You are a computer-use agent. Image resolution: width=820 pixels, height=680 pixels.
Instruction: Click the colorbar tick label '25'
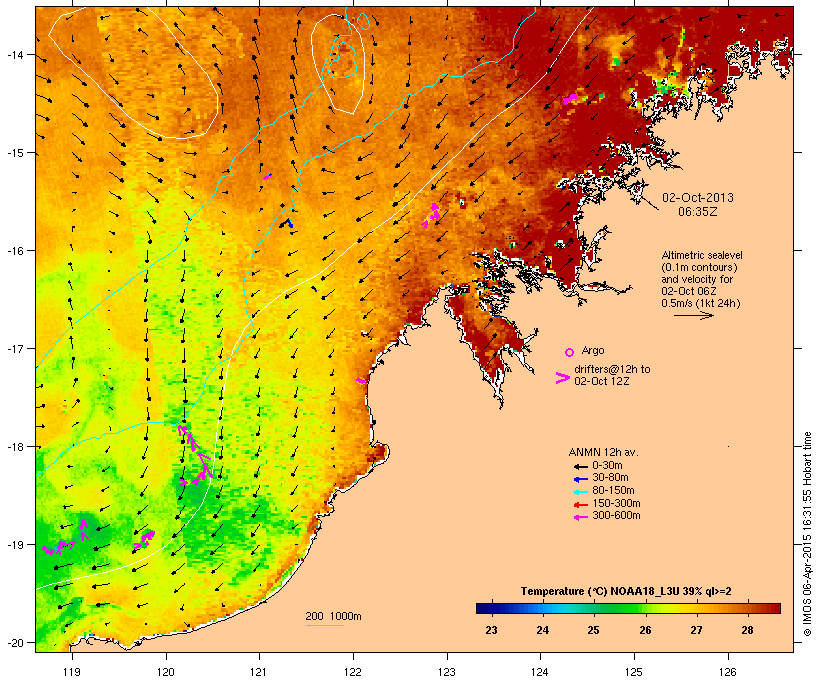(593, 630)
